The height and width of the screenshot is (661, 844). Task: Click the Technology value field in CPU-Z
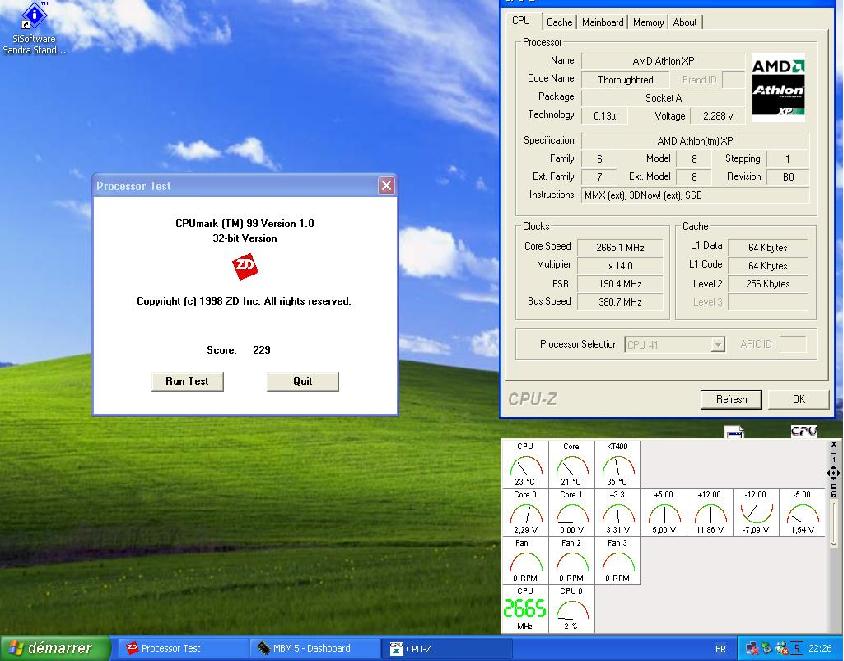(604, 116)
